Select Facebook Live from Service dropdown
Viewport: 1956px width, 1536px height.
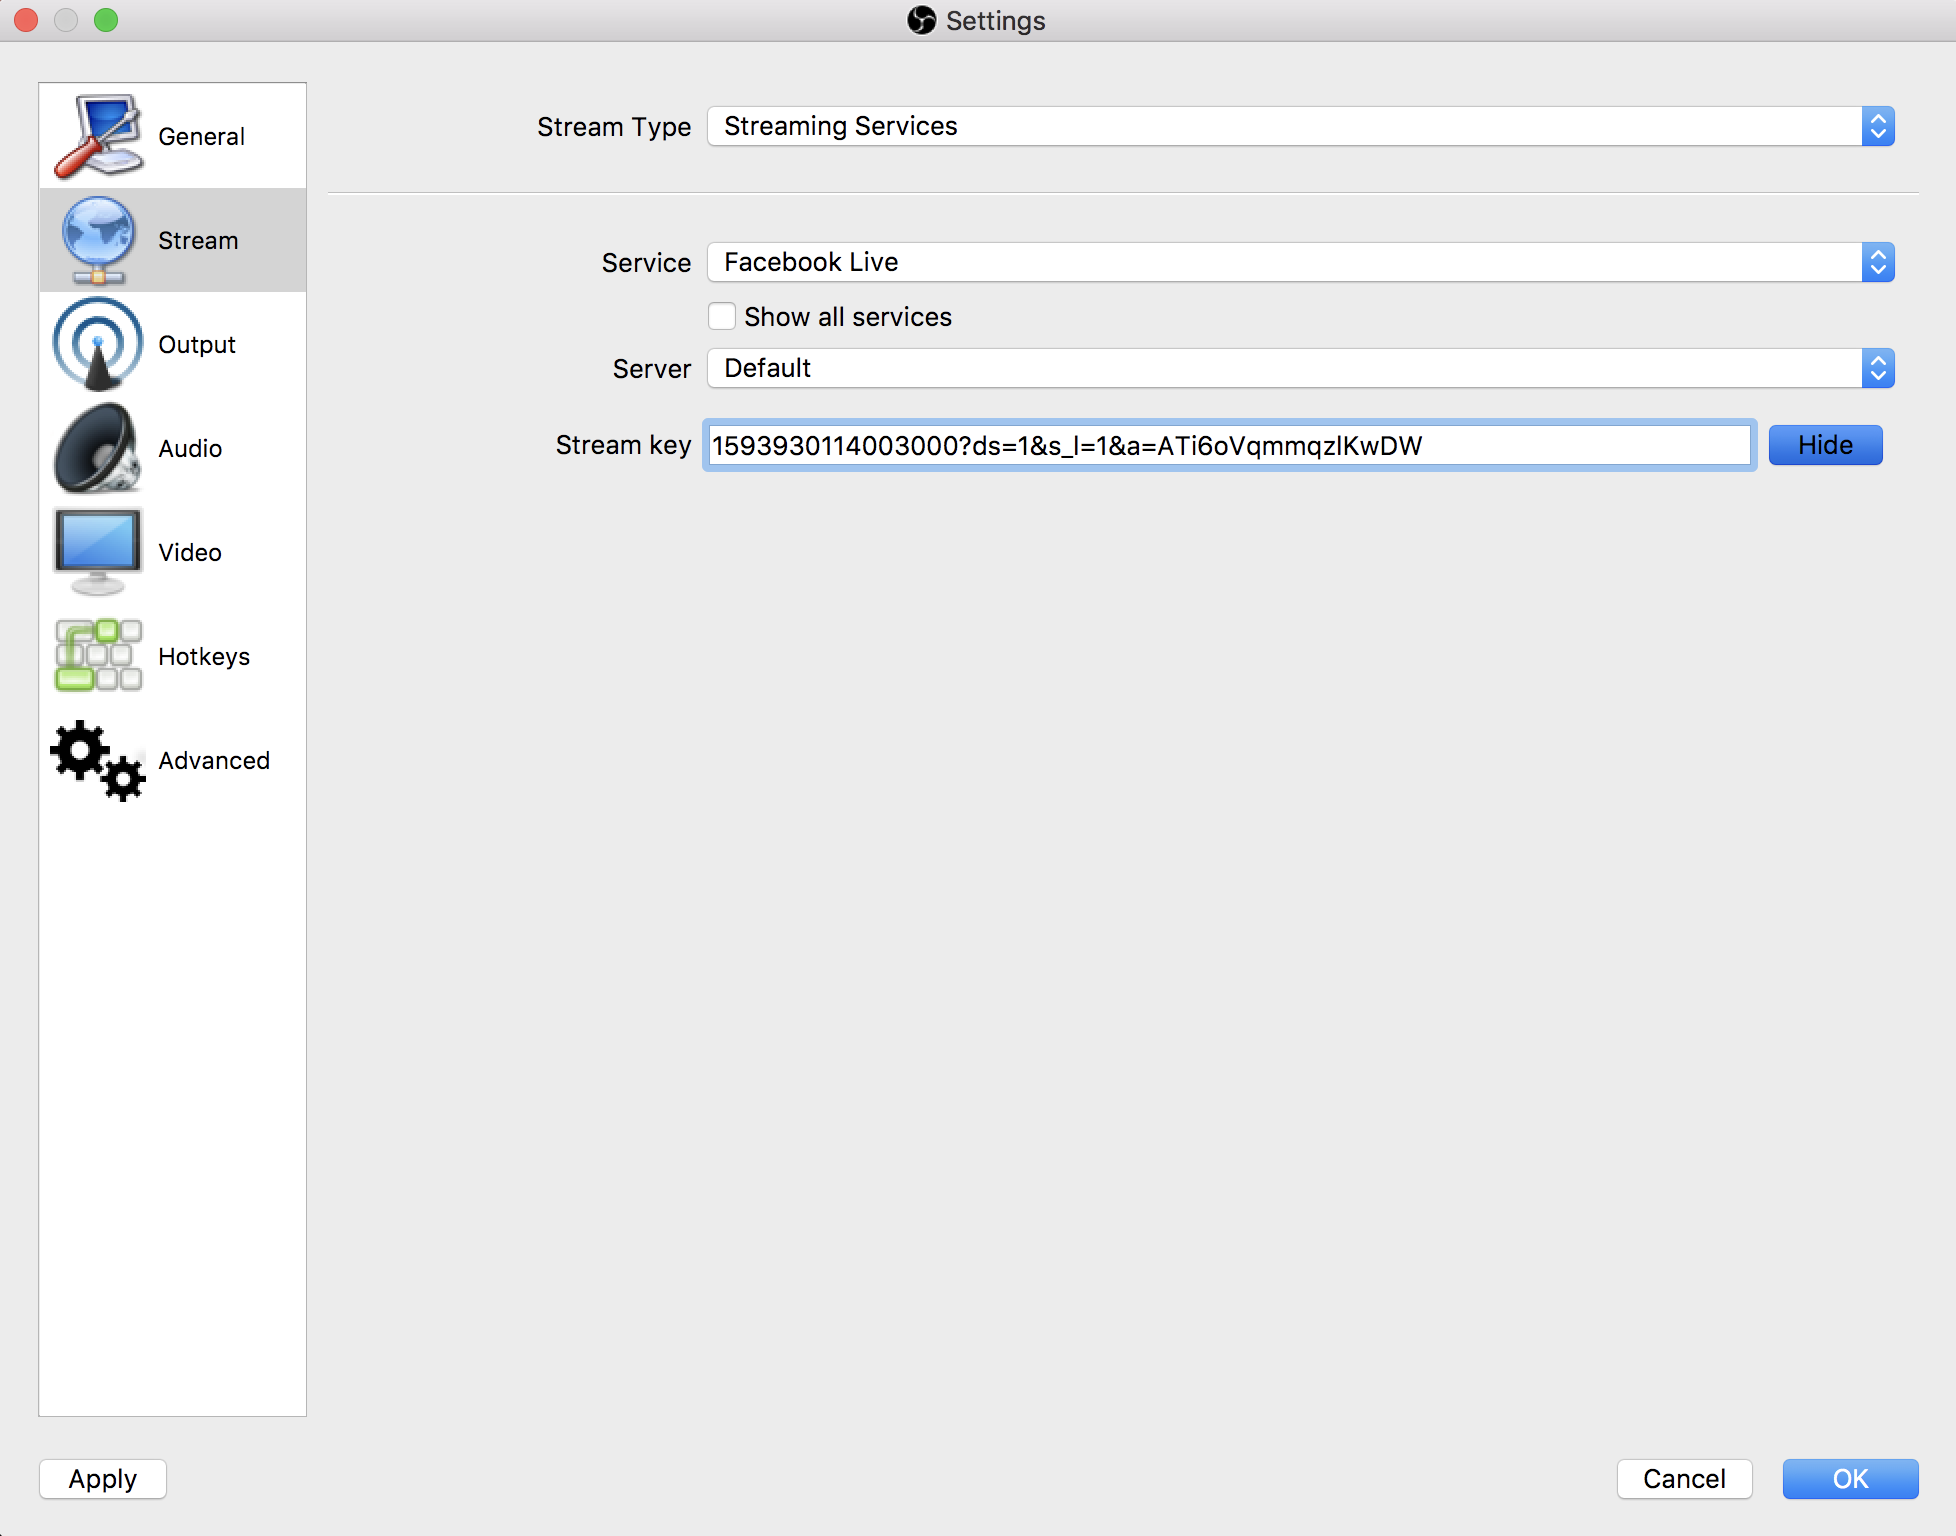tap(1300, 261)
